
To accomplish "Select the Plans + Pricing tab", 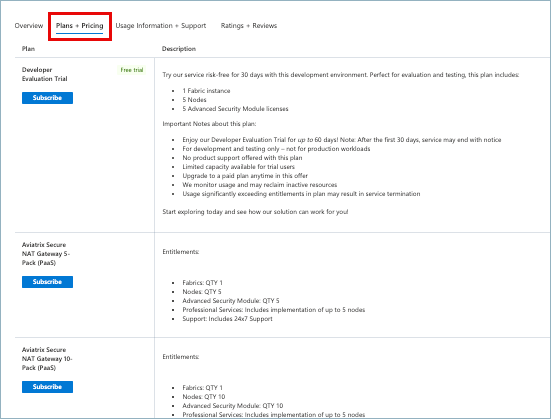I will tap(79, 26).
